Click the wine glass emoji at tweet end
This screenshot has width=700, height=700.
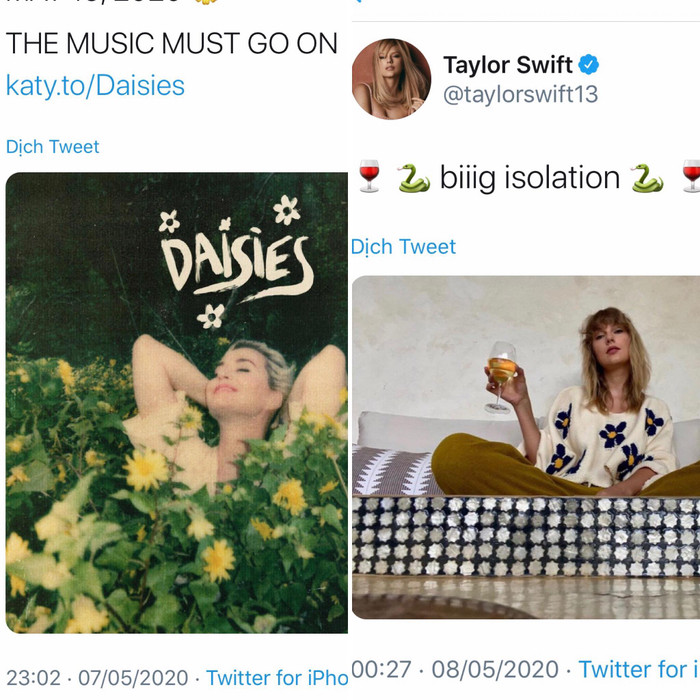pos(691,176)
